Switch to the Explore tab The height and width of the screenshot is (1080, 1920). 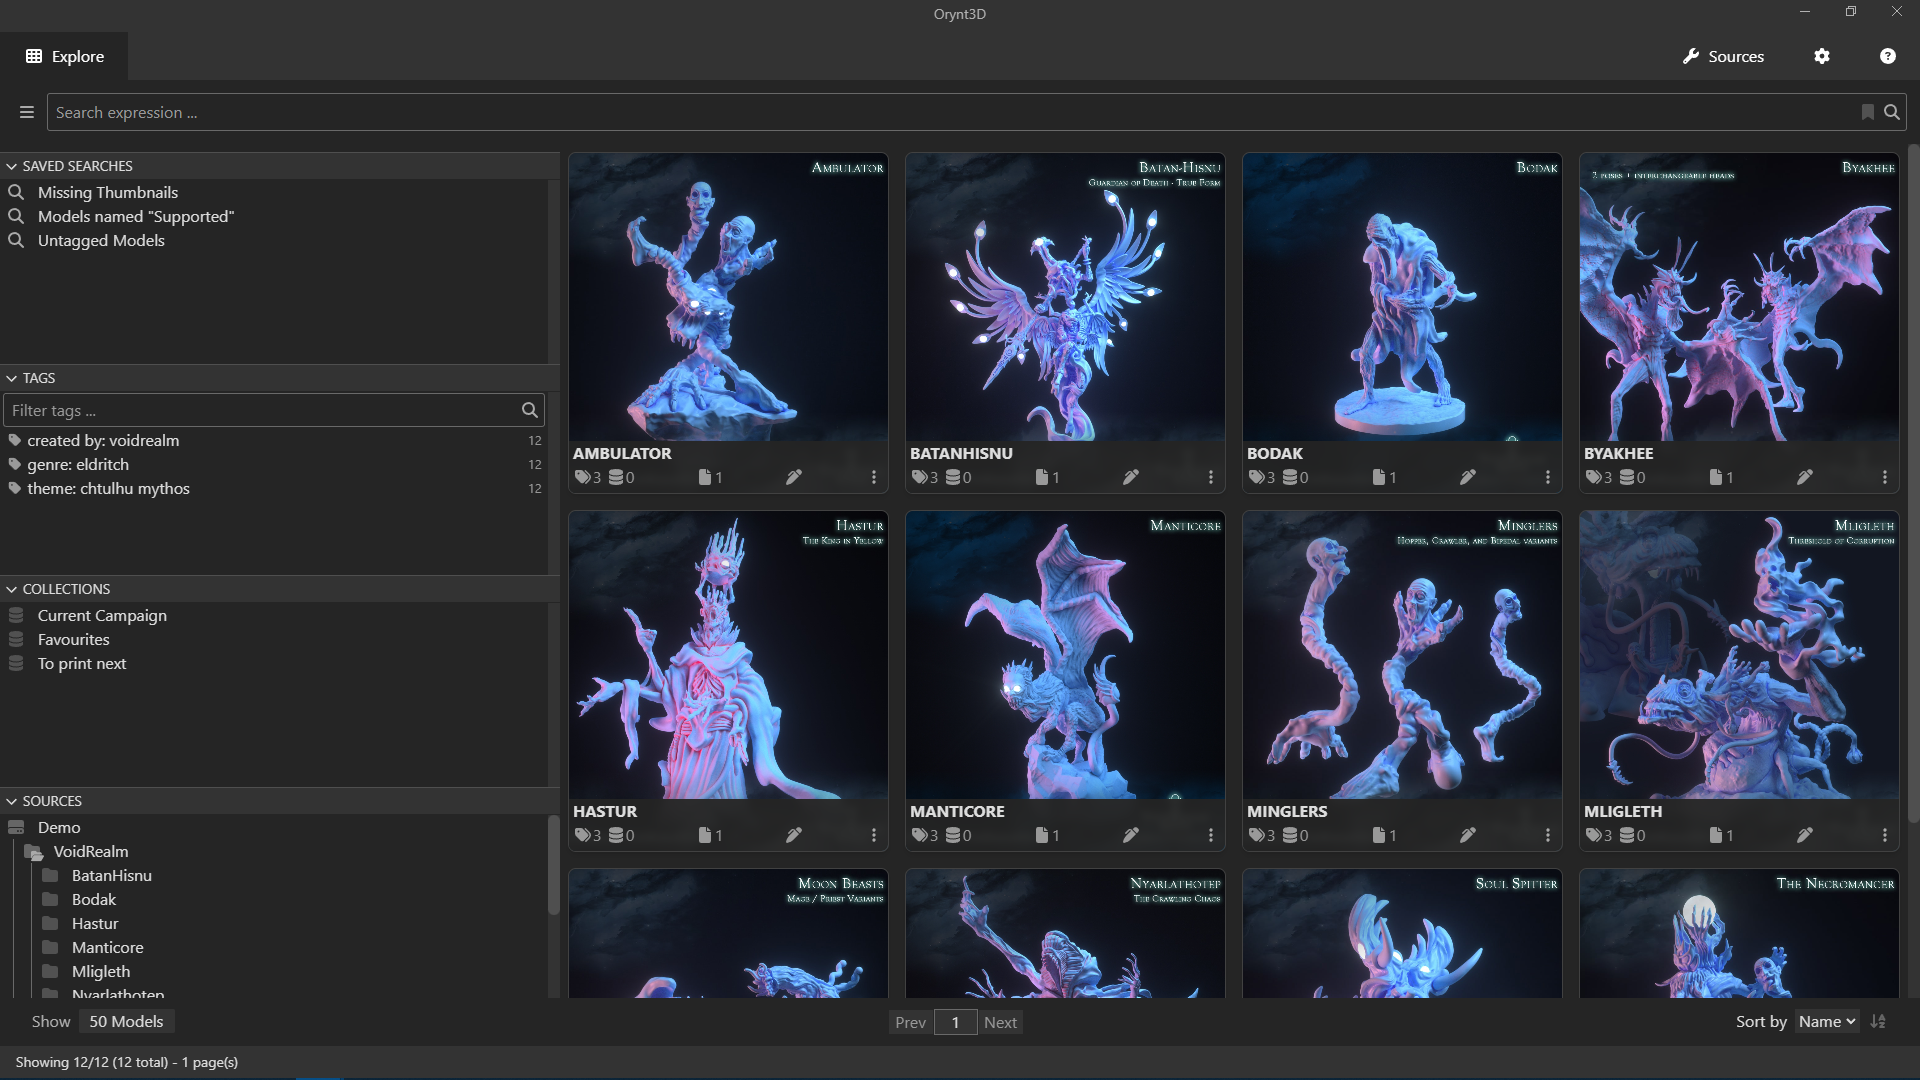64,56
